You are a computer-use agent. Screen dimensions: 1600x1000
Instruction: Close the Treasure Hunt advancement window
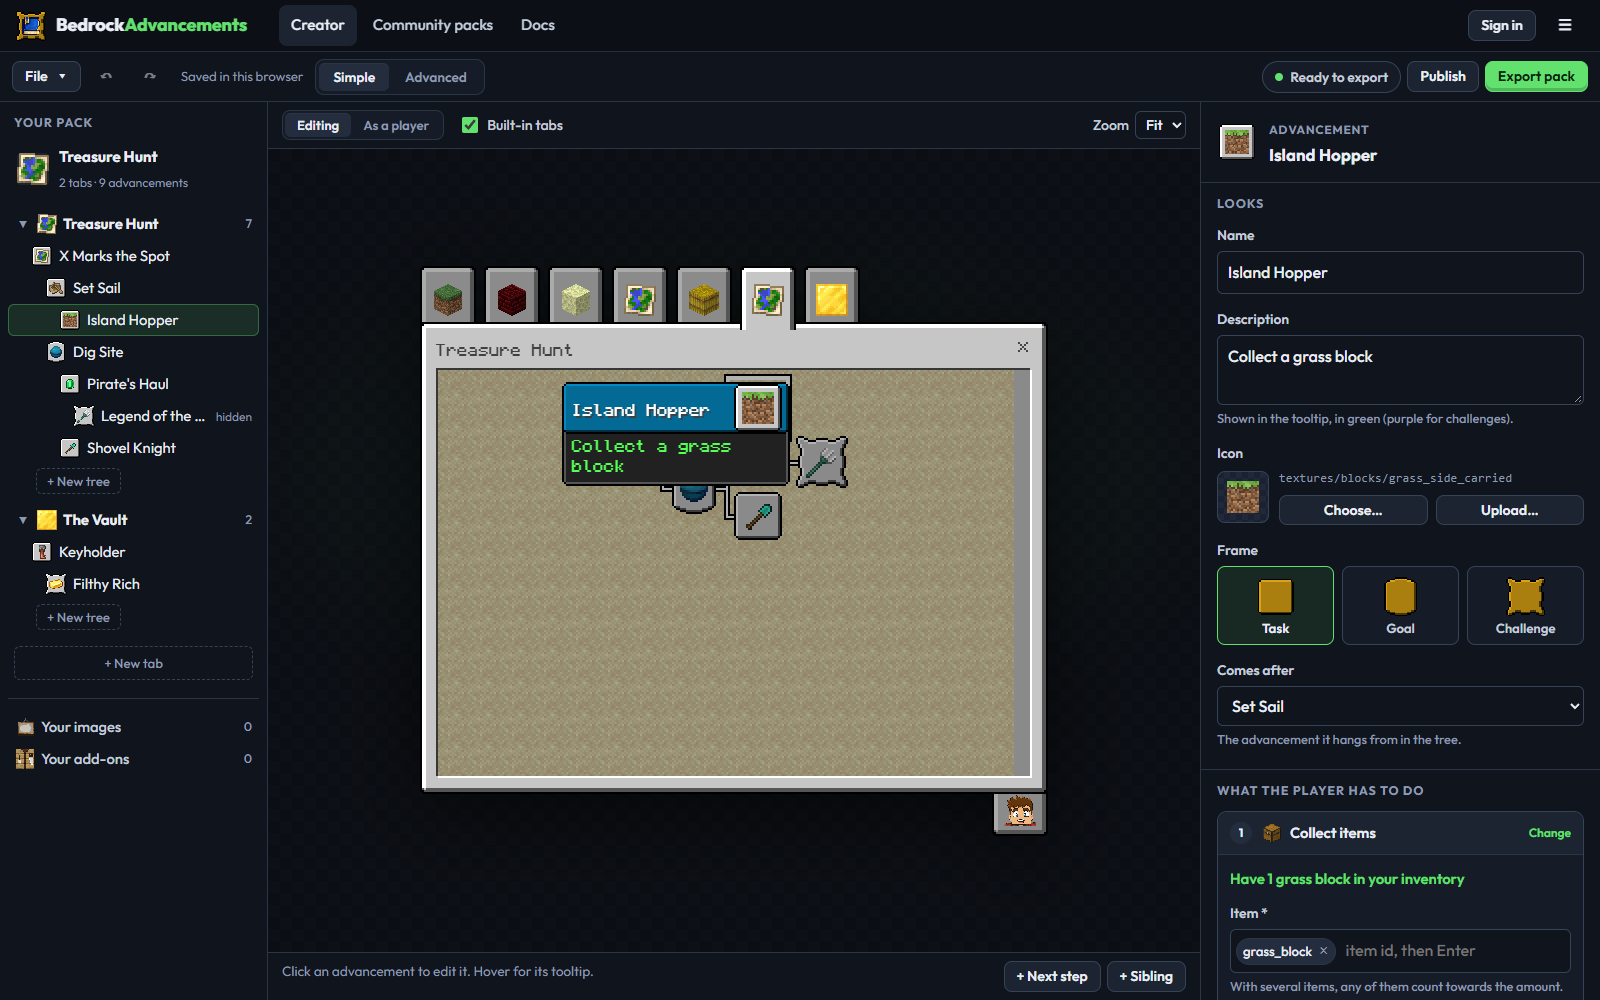click(1022, 347)
